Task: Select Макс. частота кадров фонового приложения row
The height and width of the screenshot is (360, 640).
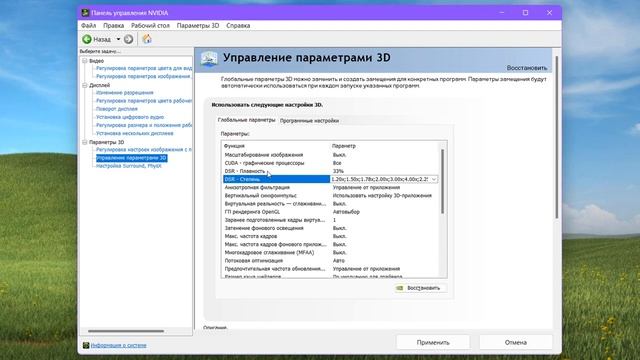Action: 331,244
